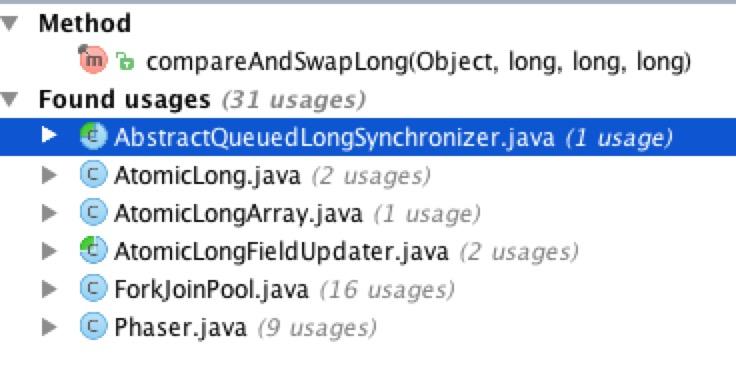Collapse the Found usages section
The height and width of the screenshot is (376, 736).
coord(9,99)
